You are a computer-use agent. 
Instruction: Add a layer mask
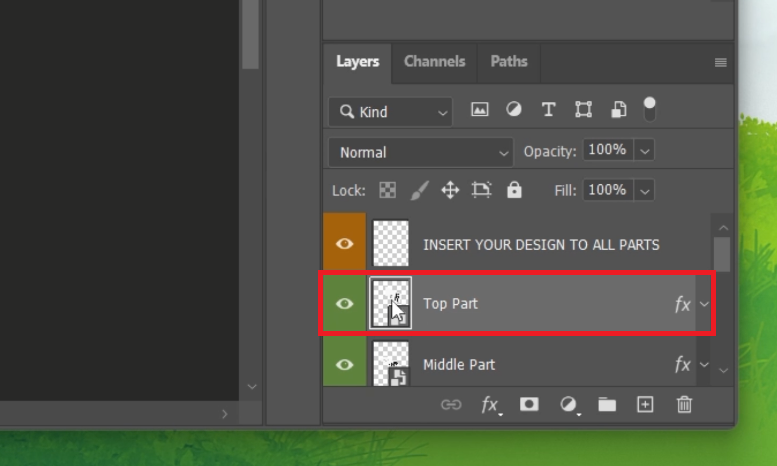click(529, 404)
